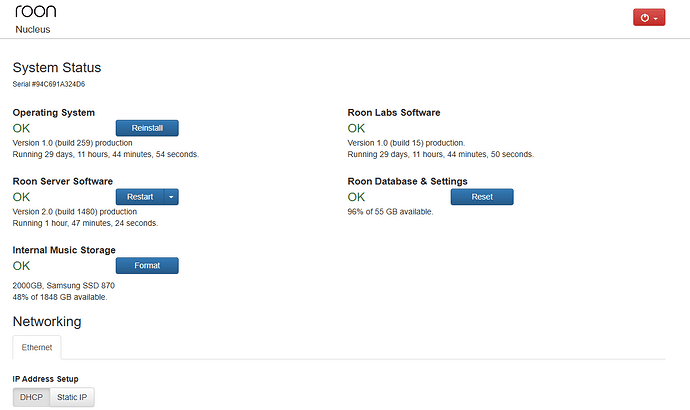The height and width of the screenshot is (410, 690).
Task: Reinstall the Operating System
Action: pyautogui.click(x=147, y=128)
